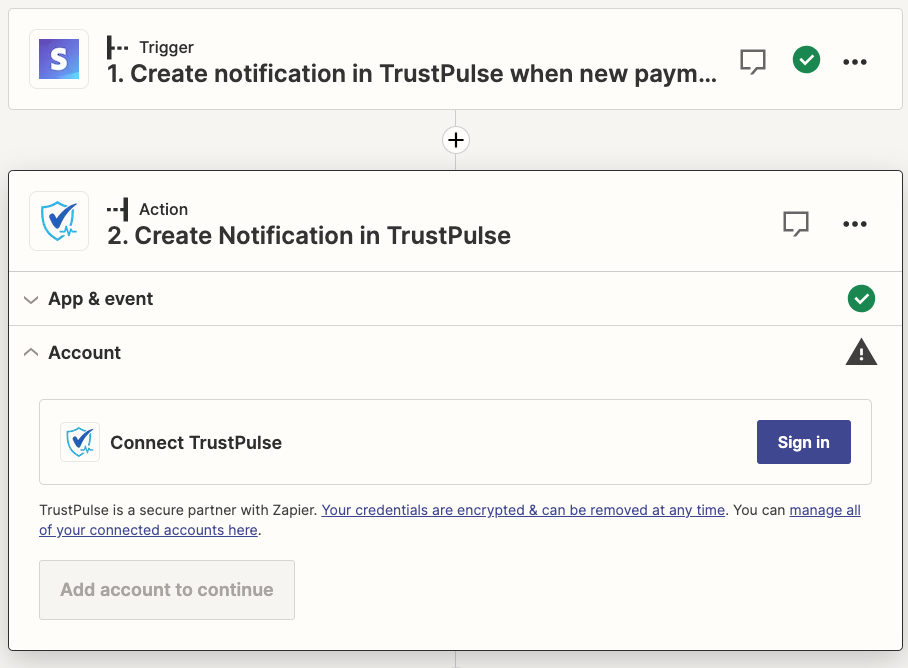This screenshot has width=908, height=668.
Task: Add a step with the plus button
Action: [x=456, y=140]
